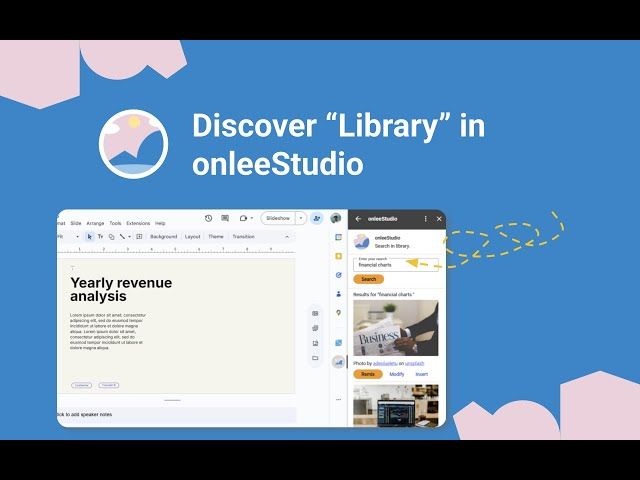Click the Theme toolbar button

click(x=216, y=237)
